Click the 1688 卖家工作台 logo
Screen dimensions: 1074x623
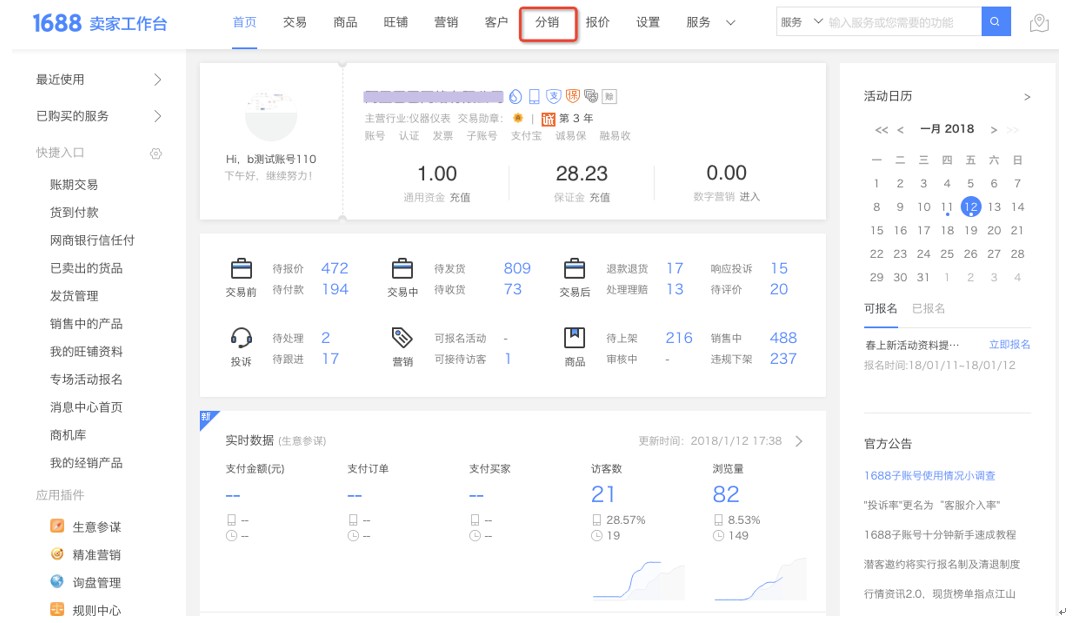pyautogui.click(x=100, y=23)
